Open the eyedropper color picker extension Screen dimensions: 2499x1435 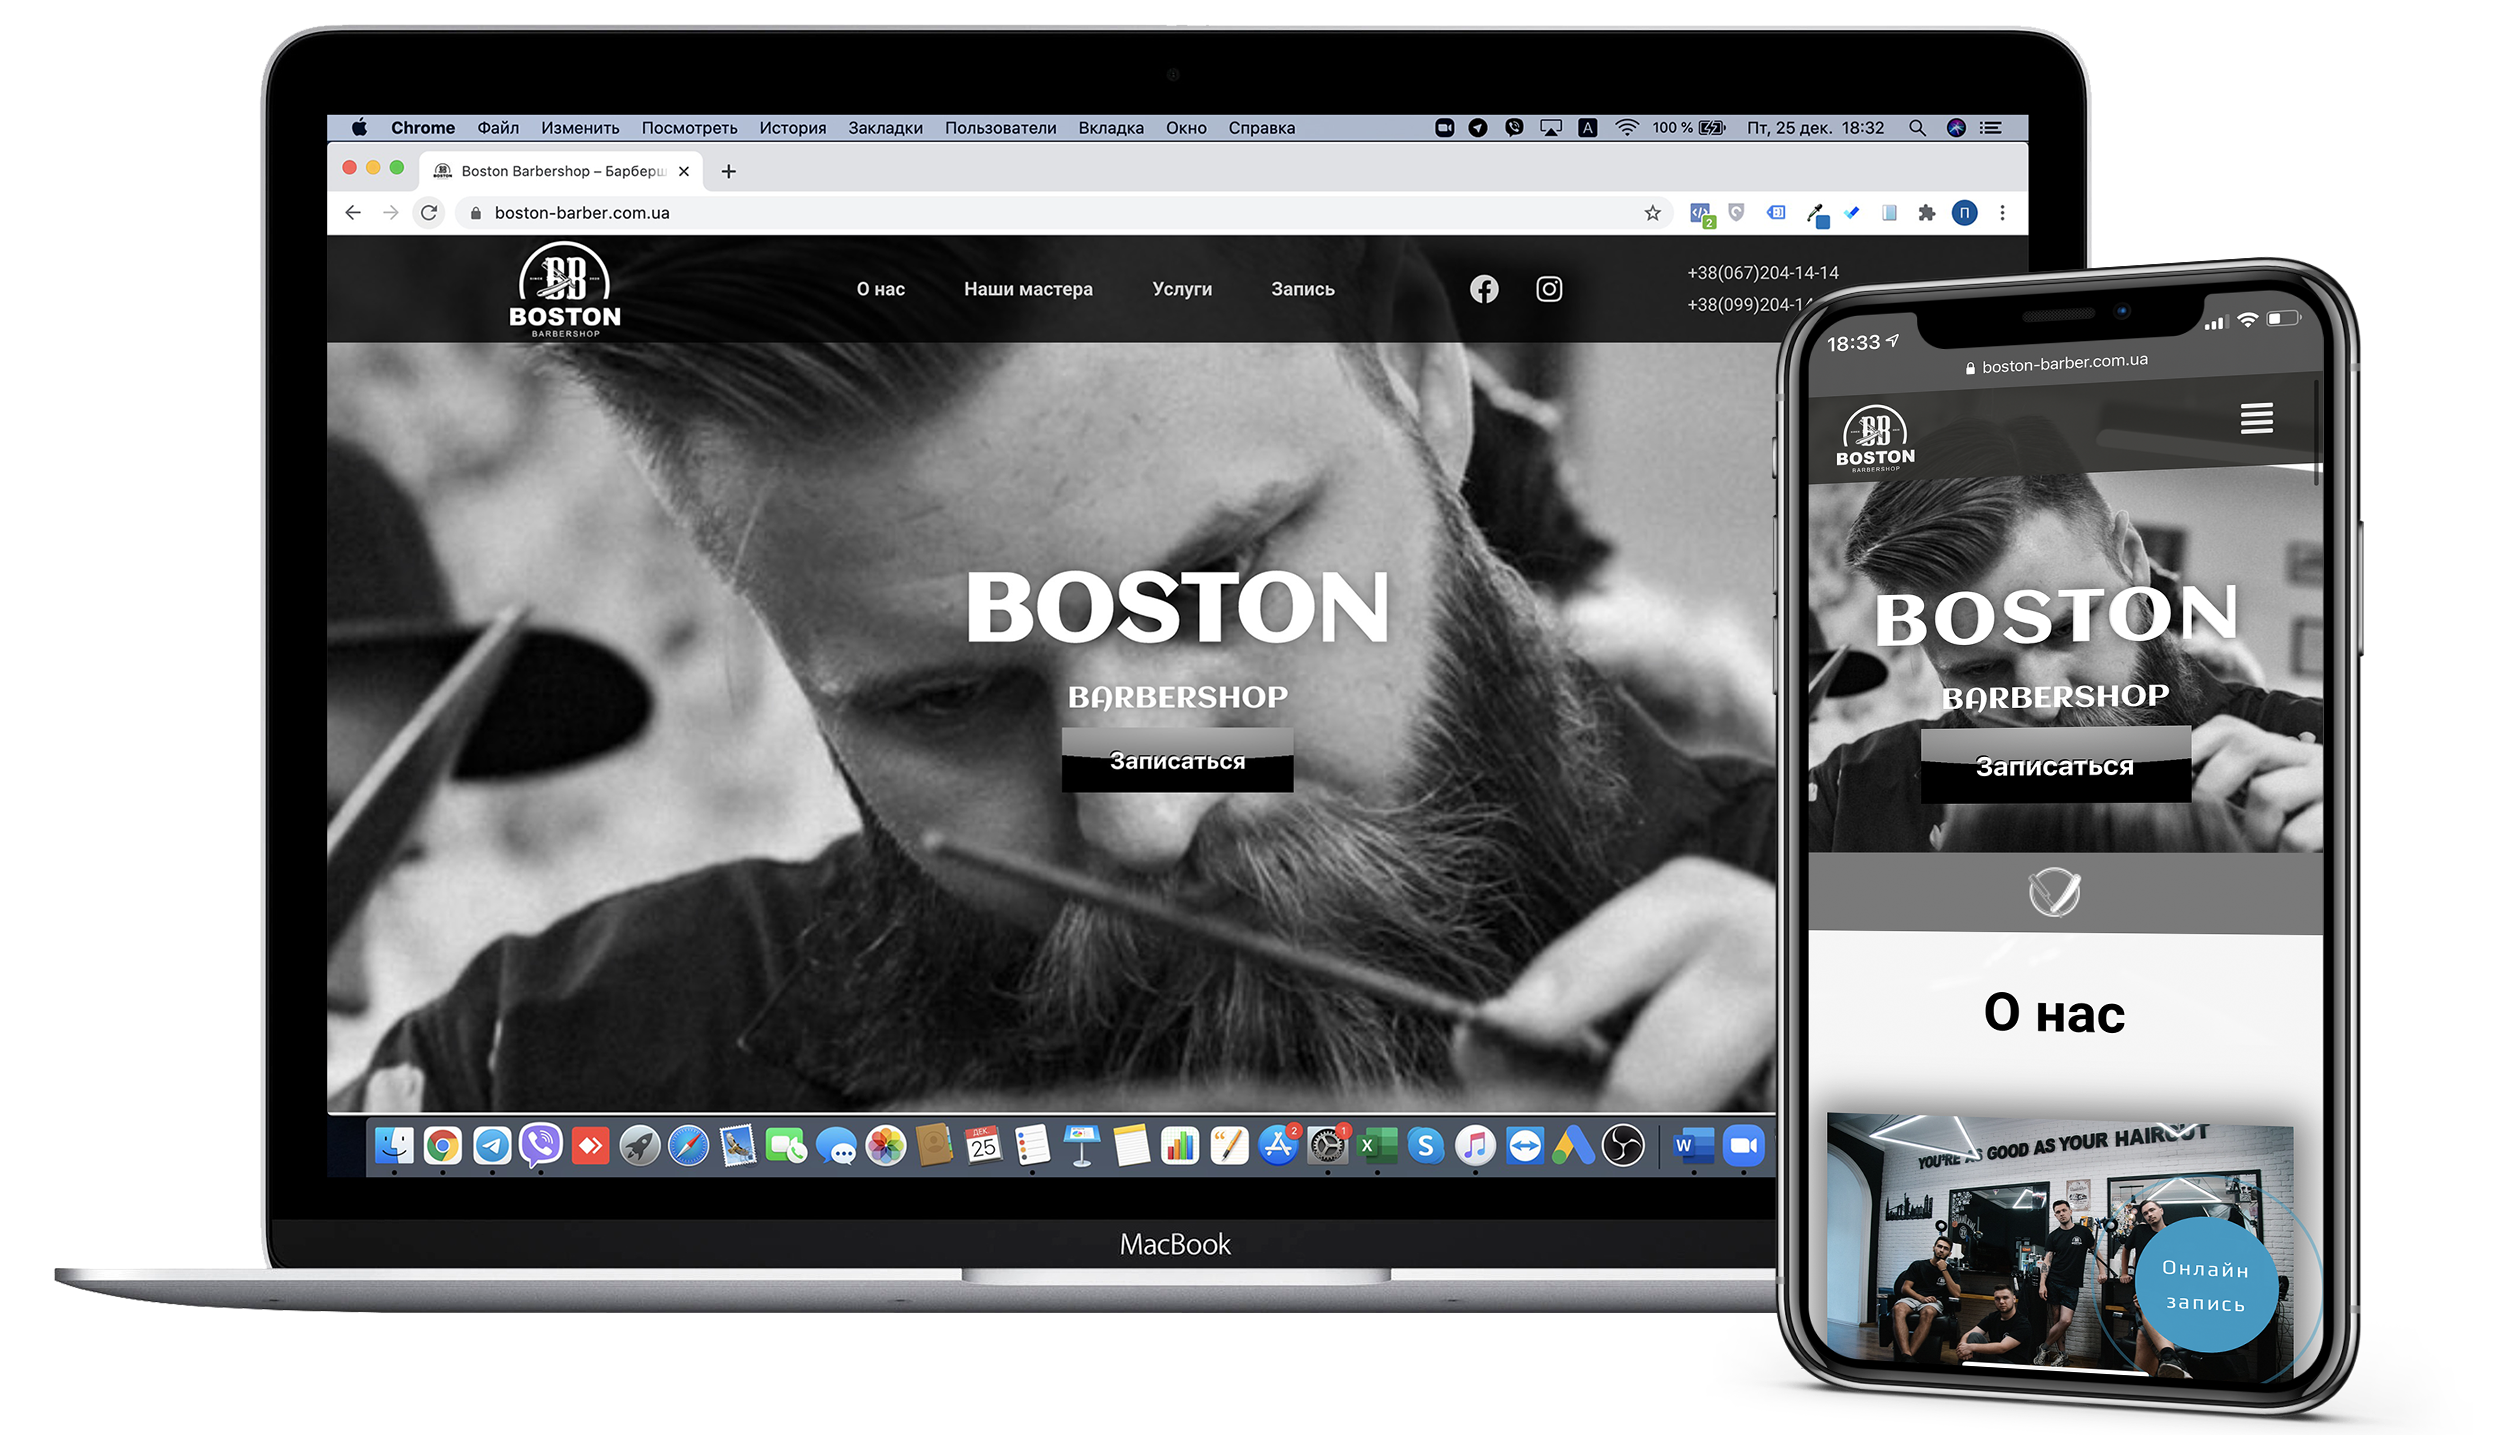pyautogui.click(x=1817, y=214)
